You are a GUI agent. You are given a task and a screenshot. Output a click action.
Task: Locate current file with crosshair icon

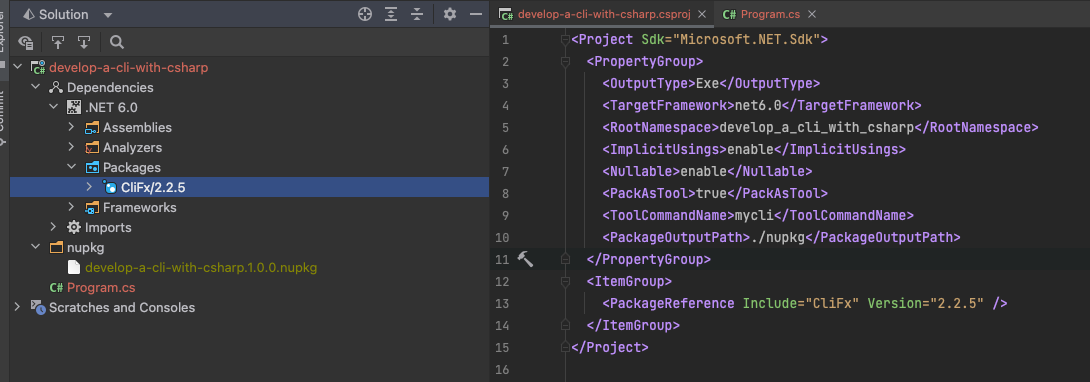click(x=365, y=14)
